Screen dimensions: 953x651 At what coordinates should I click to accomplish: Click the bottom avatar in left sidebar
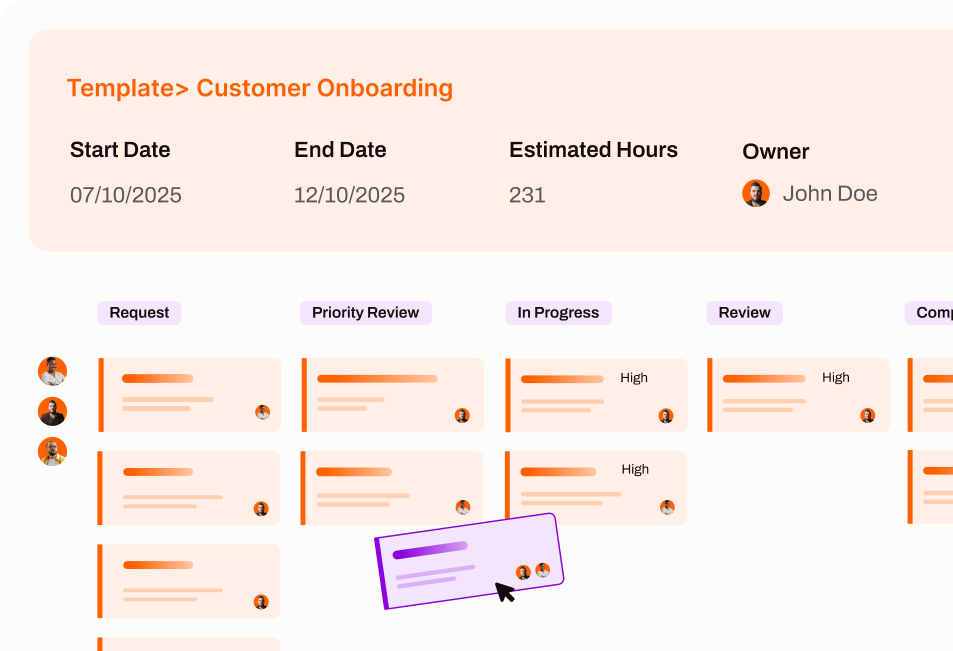52,452
